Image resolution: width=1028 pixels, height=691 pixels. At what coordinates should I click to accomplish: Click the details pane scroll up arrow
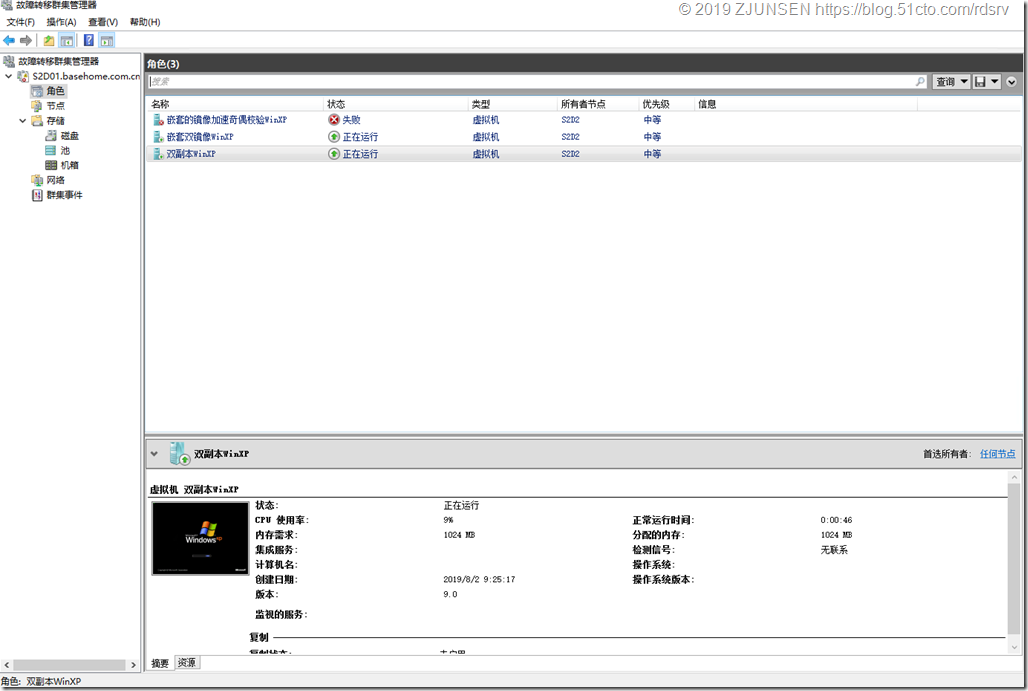pyautogui.click(x=1014, y=478)
